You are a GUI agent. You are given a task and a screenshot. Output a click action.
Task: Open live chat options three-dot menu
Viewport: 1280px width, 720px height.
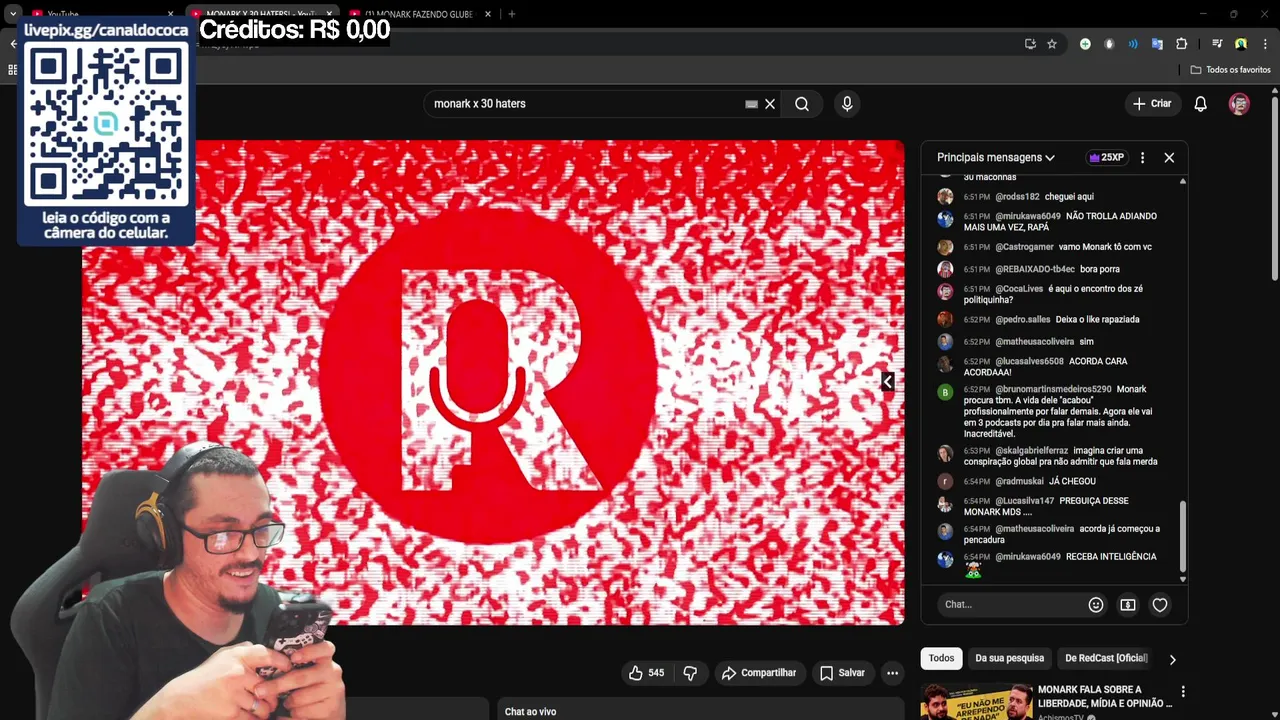(x=1142, y=158)
